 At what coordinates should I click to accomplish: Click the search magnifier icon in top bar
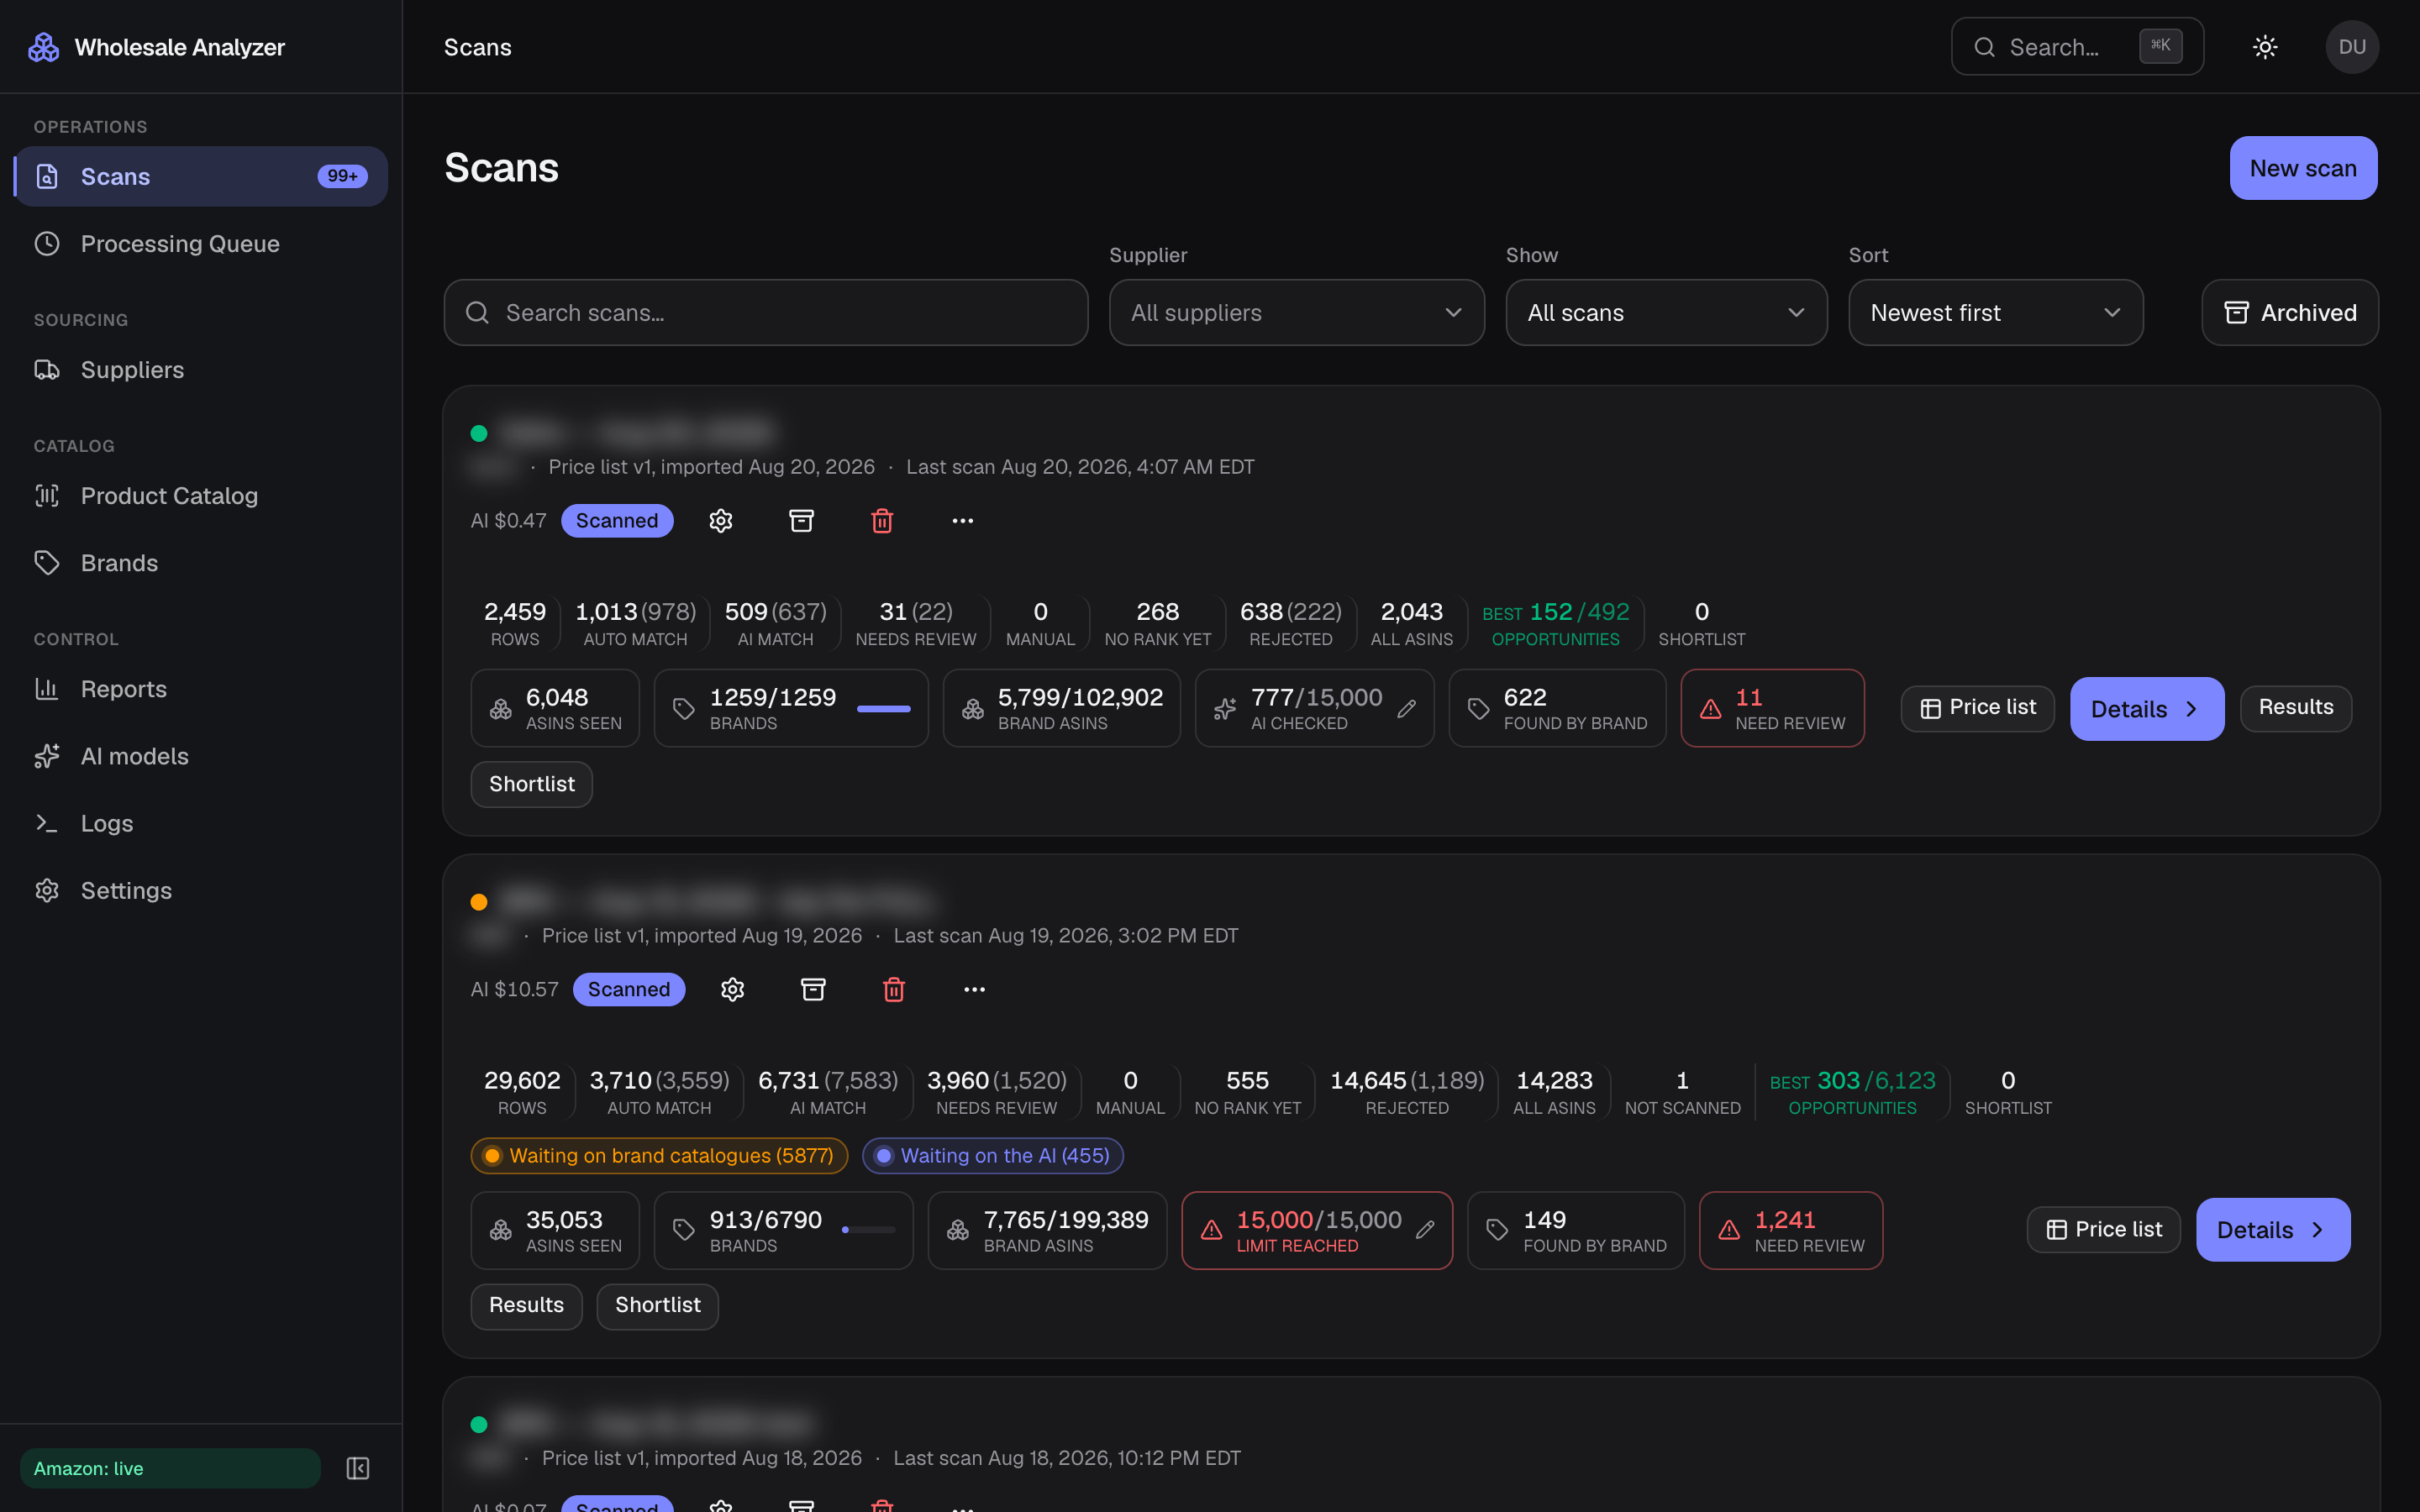tap(1984, 47)
